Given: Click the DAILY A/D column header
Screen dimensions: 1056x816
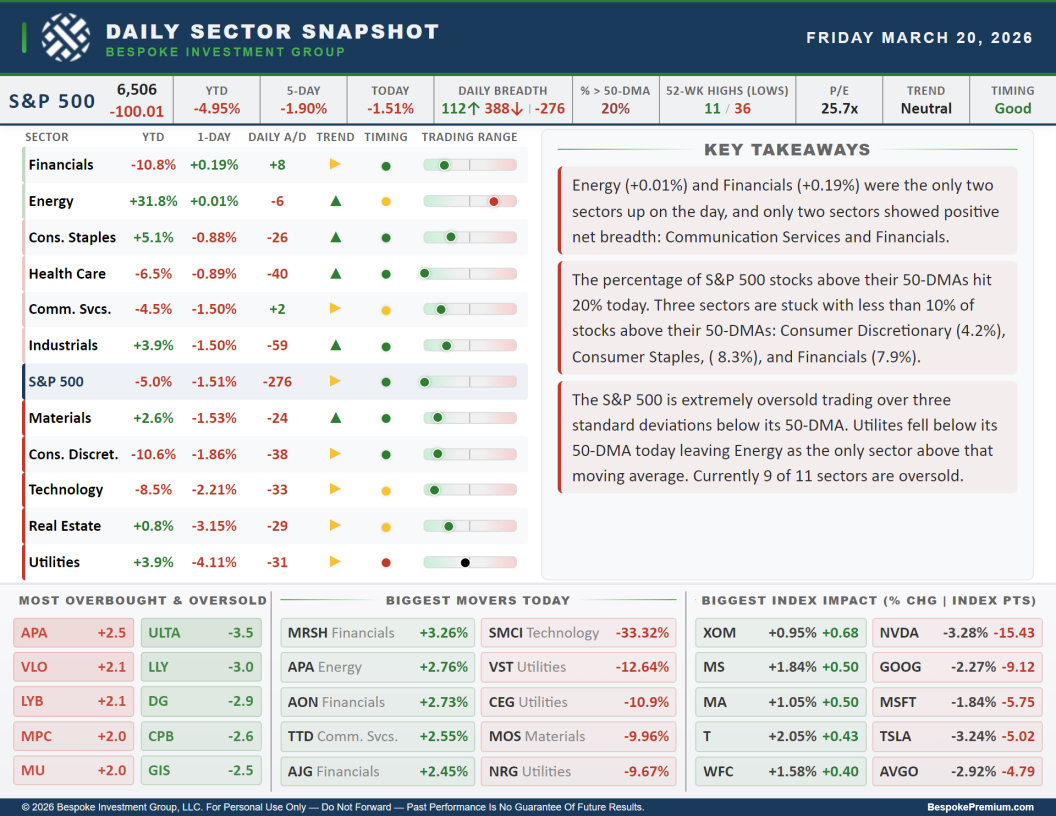Looking at the screenshot, I should click(277, 137).
